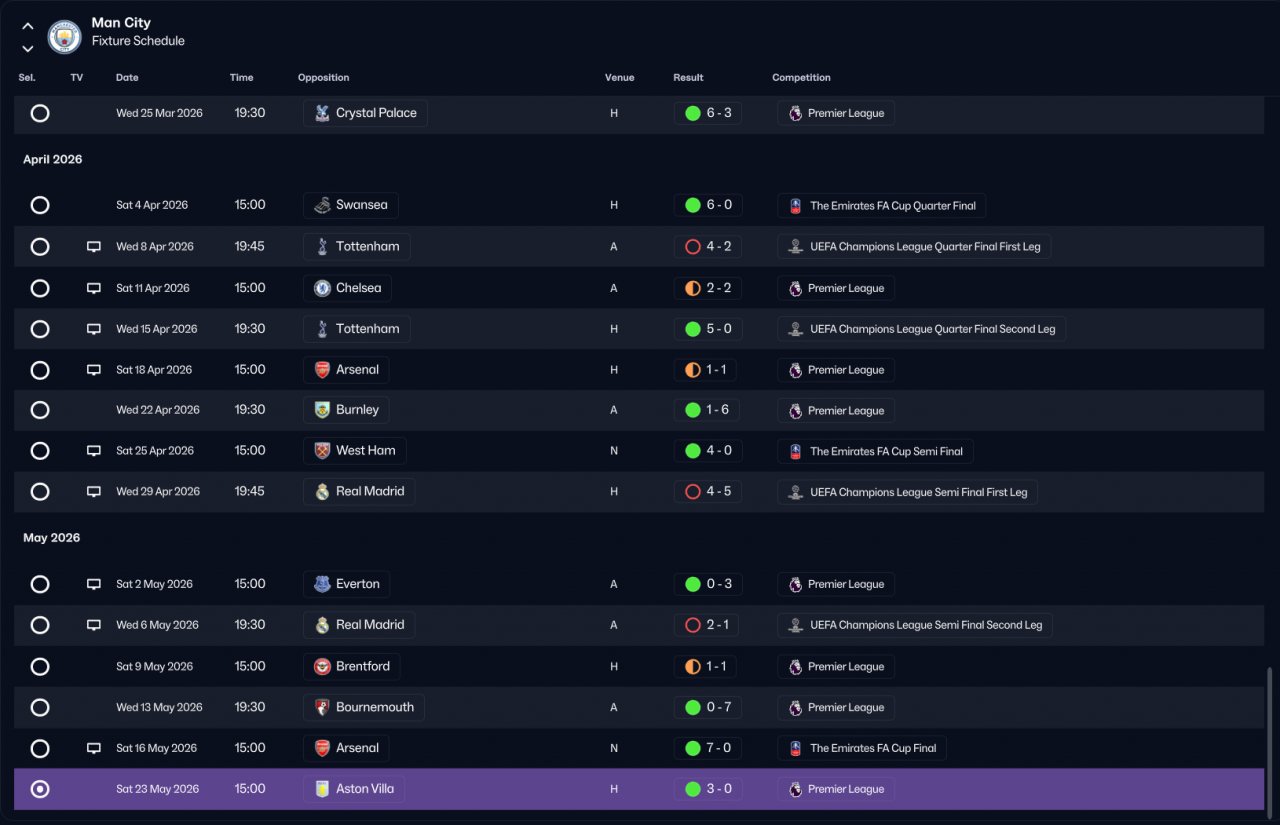Sort fixtures by the Date column header
This screenshot has width=1280, height=825.
(x=127, y=78)
